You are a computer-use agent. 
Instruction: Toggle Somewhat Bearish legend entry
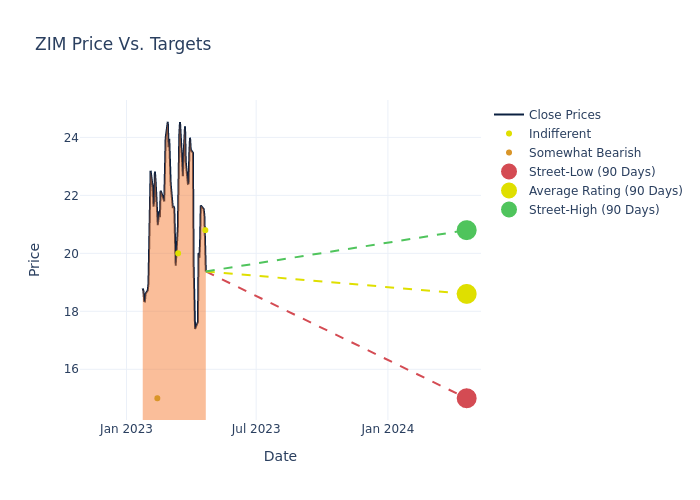click(584, 153)
